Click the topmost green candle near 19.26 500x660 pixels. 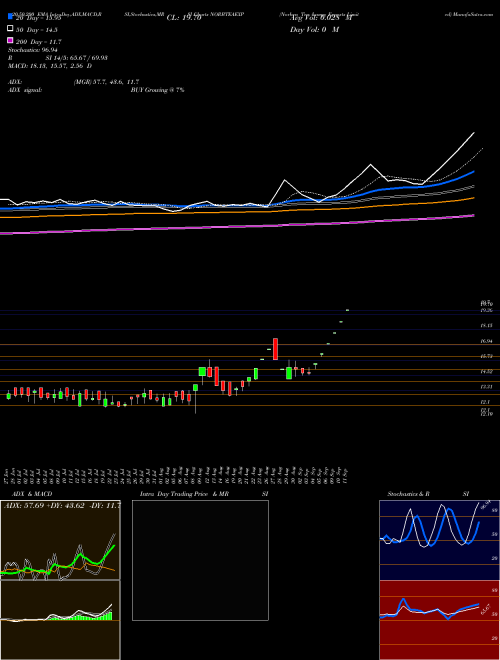click(x=347, y=310)
